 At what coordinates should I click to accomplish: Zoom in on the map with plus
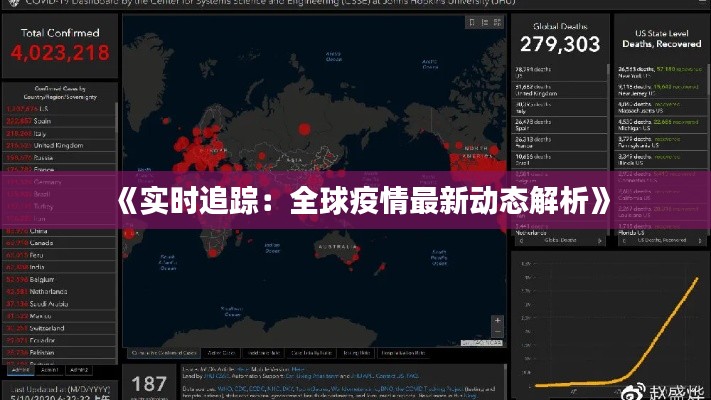[x=497, y=321]
